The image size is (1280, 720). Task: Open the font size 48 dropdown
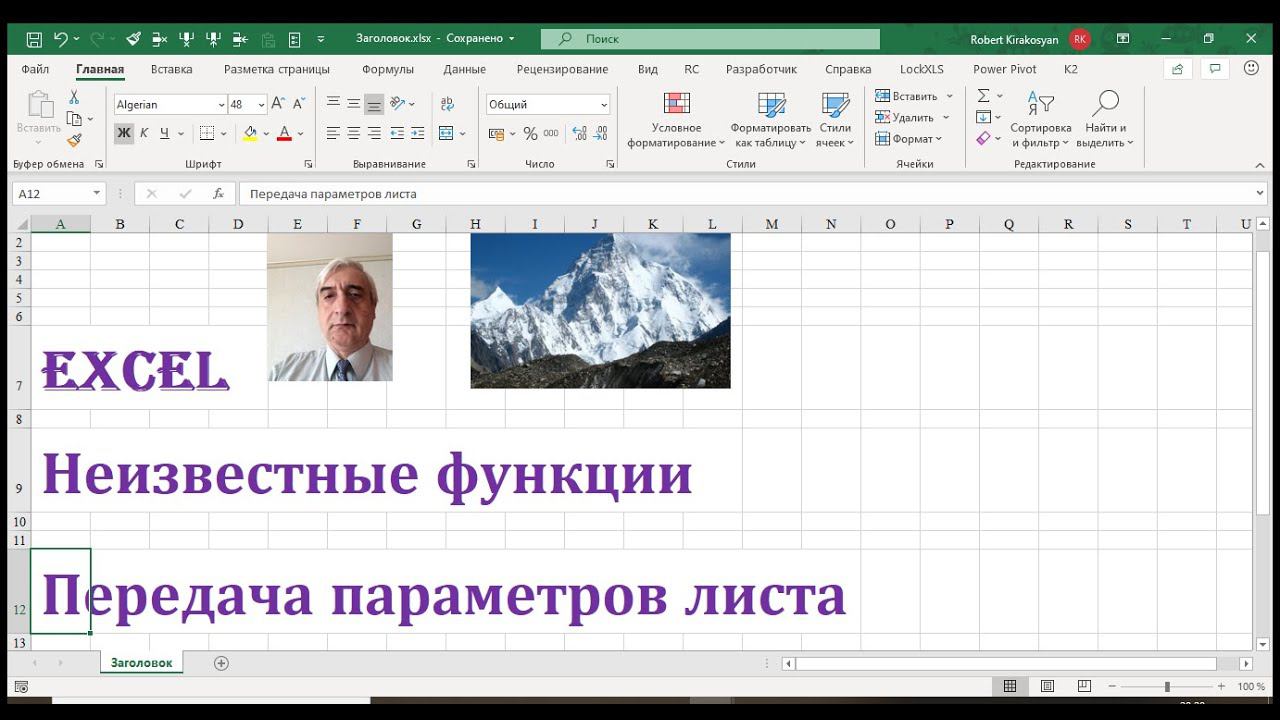261,104
